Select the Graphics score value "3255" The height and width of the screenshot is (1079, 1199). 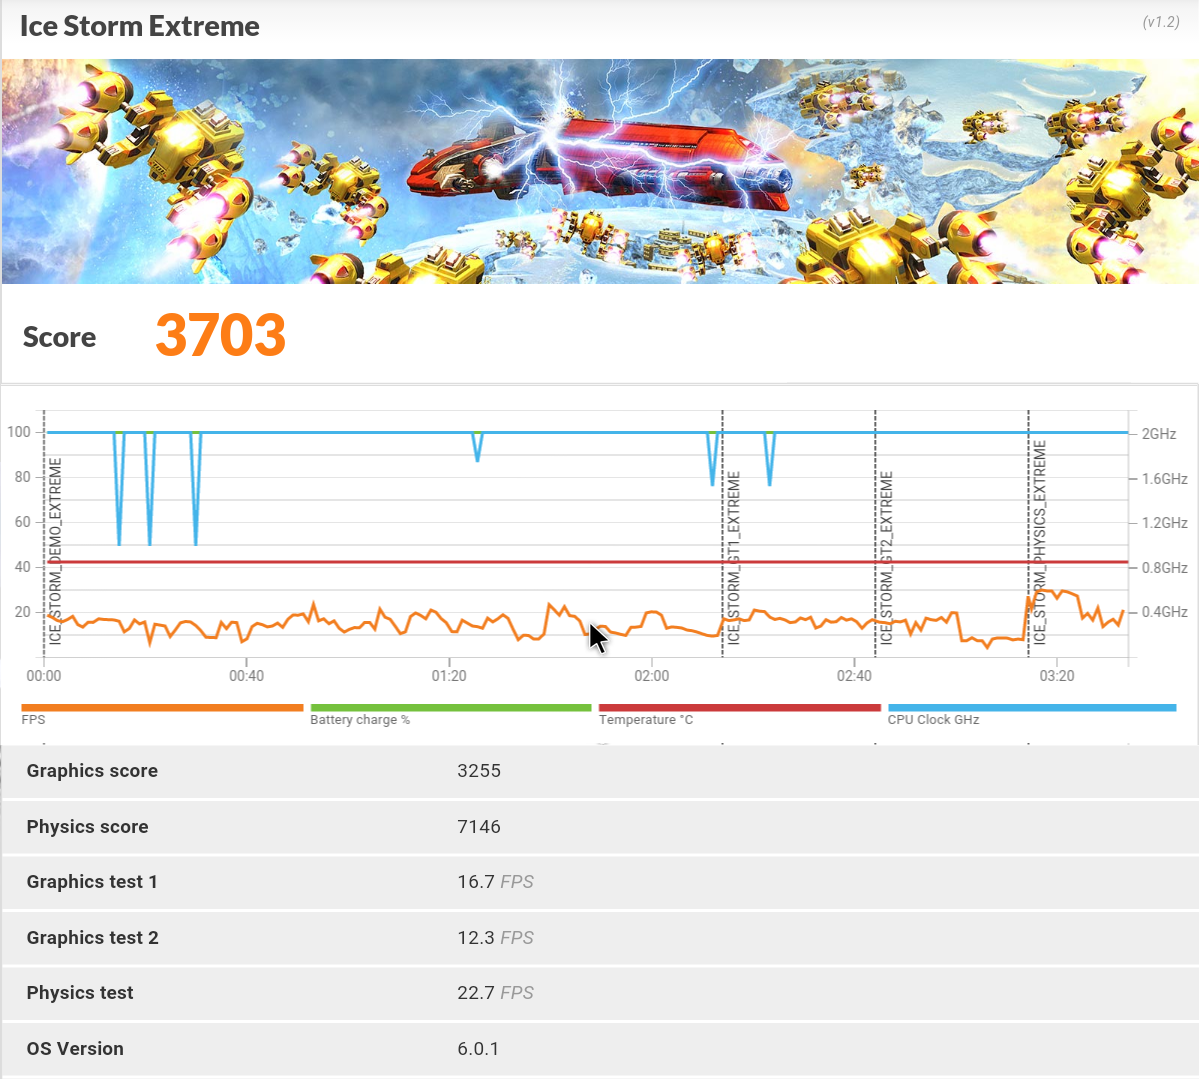(x=479, y=771)
